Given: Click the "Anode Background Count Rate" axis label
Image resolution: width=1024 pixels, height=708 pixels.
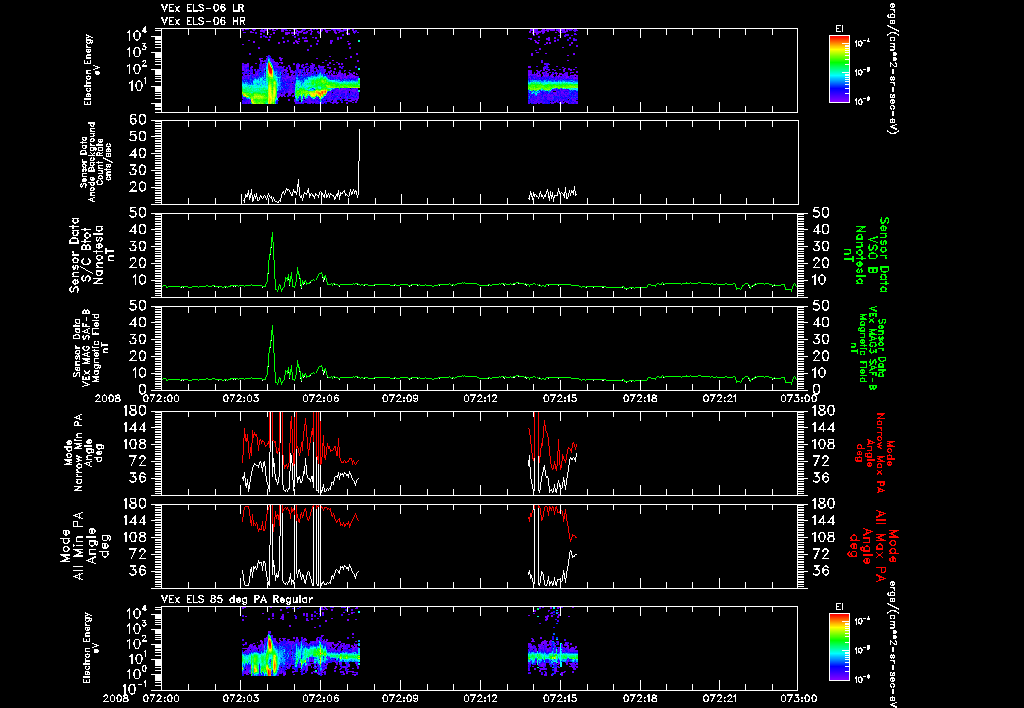Looking at the screenshot, I should tap(96, 162).
